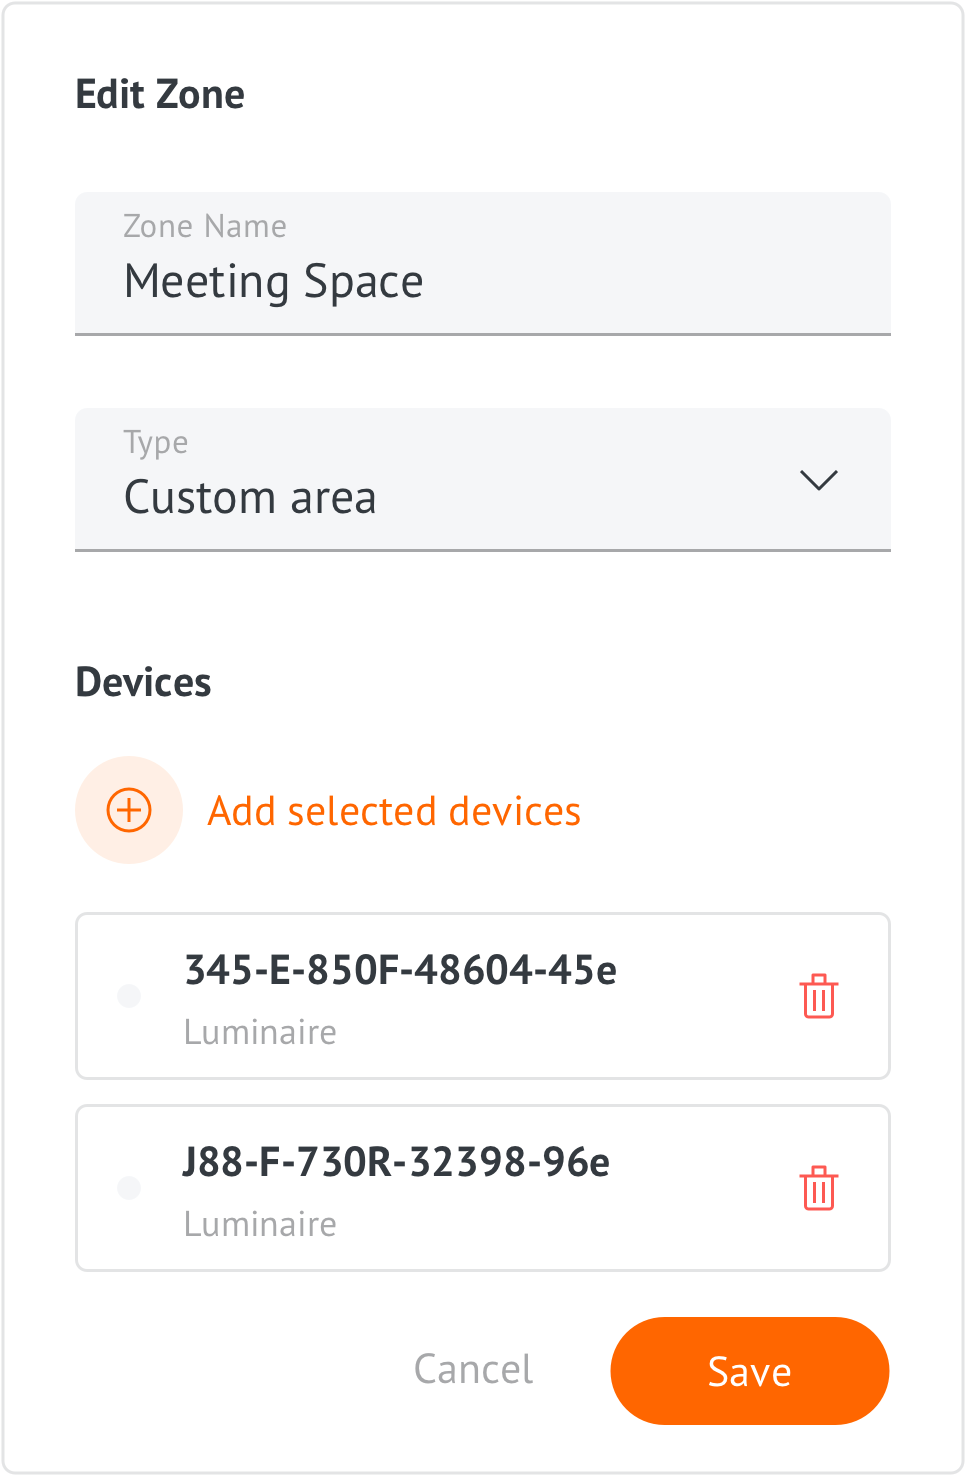Click status dot beside J88-F-730R-32398-96e
This screenshot has width=966, height=1476.
coord(129,1188)
